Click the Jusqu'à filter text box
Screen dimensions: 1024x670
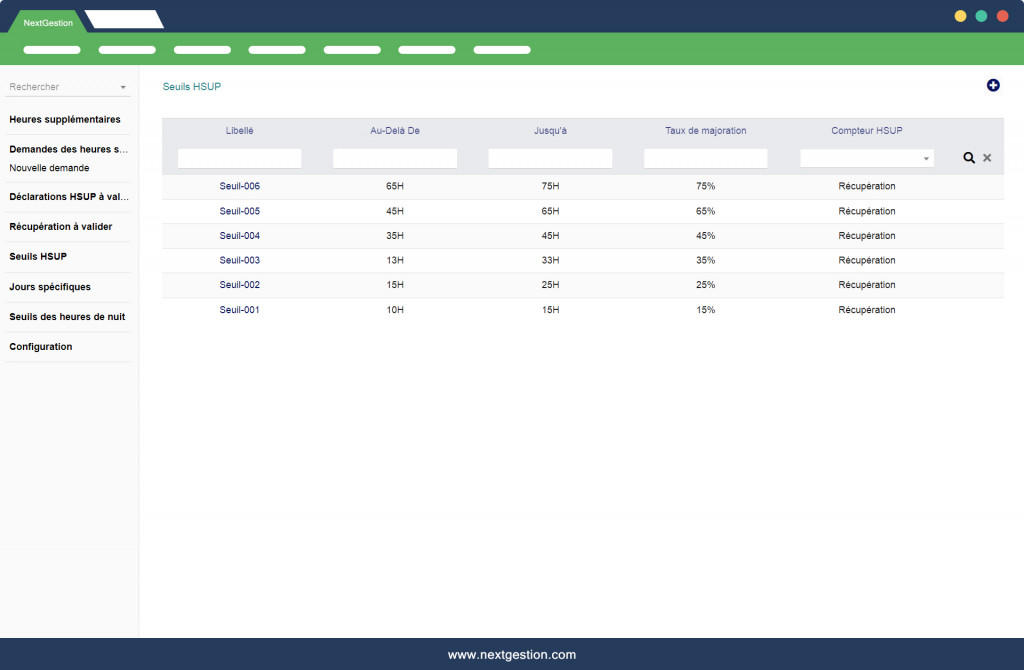pyautogui.click(x=550, y=158)
